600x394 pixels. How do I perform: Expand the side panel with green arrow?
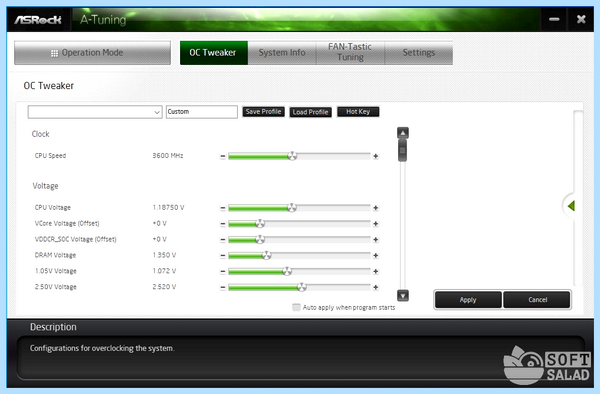571,206
